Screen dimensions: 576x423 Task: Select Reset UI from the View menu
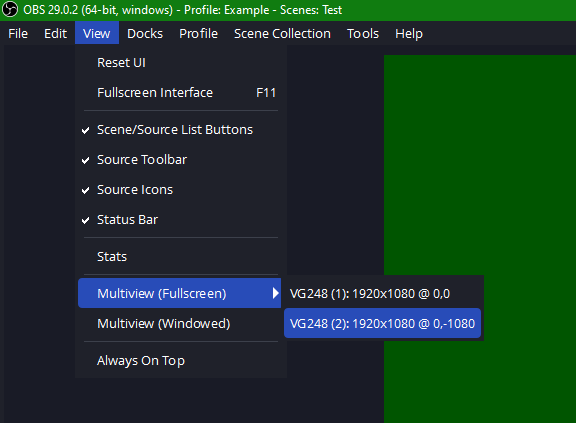pyautogui.click(x=180, y=63)
